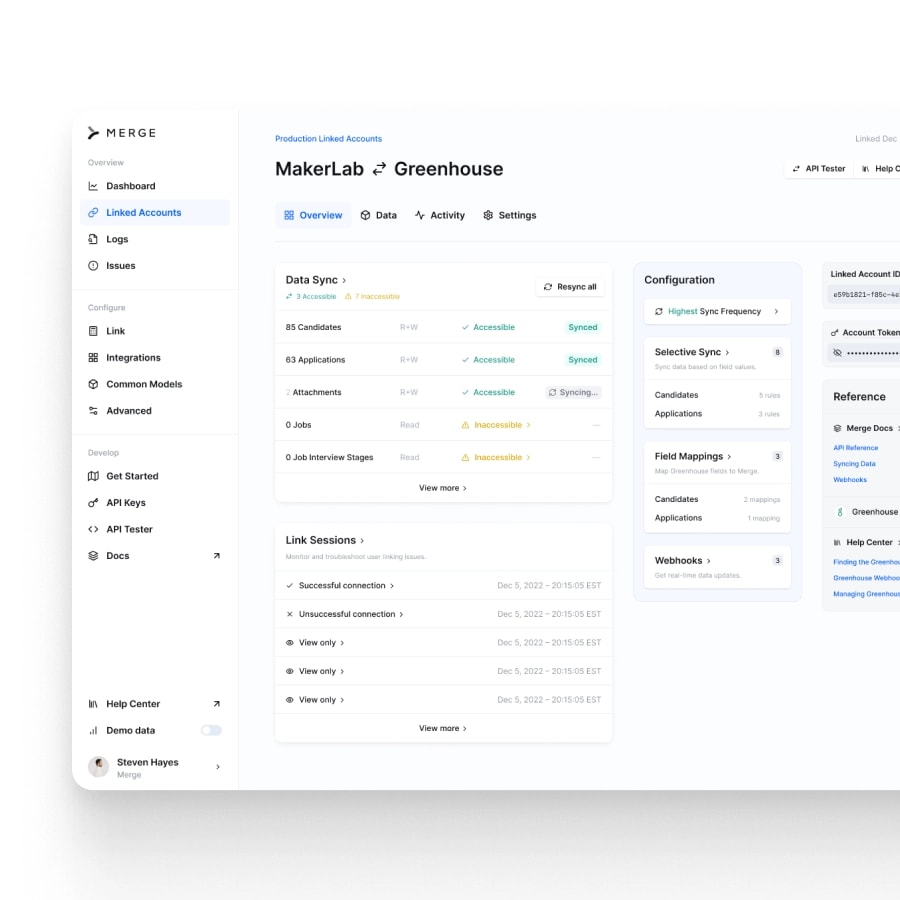This screenshot has width=900, height=900.
Task: Click Applications 1 mapping under Field Mappings
Action: 717,518
